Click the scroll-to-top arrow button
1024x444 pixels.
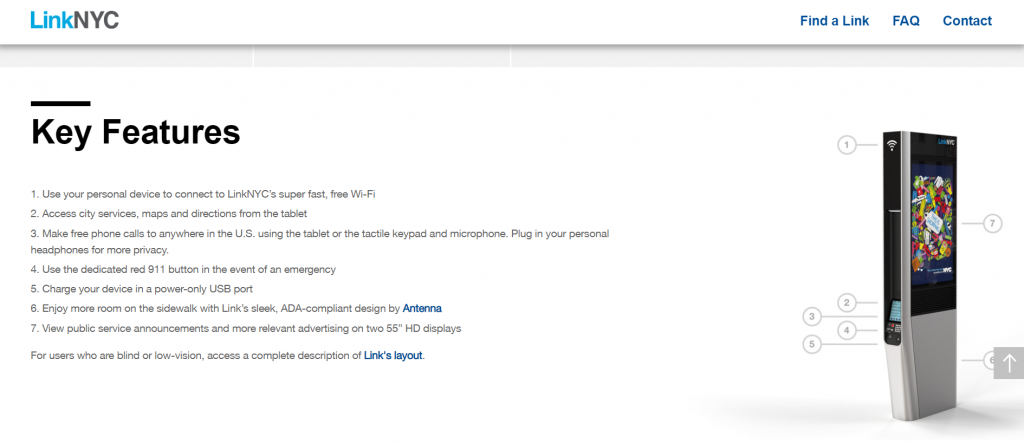[x=1009, y=363]
